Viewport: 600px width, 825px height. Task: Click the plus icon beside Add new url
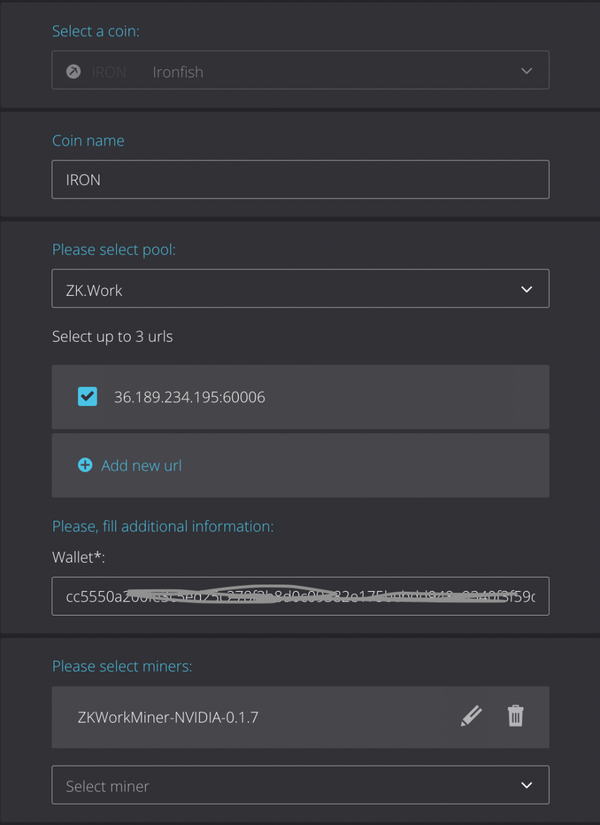click(x=85, y=465)
